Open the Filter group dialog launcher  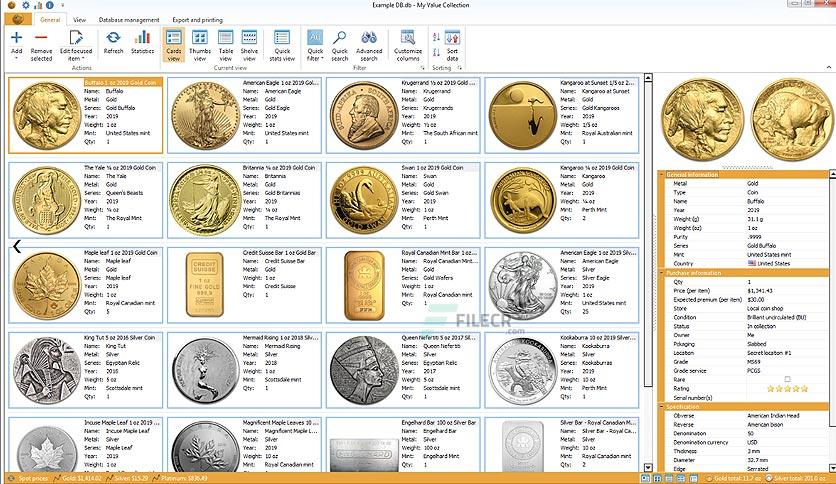(422, 68)
